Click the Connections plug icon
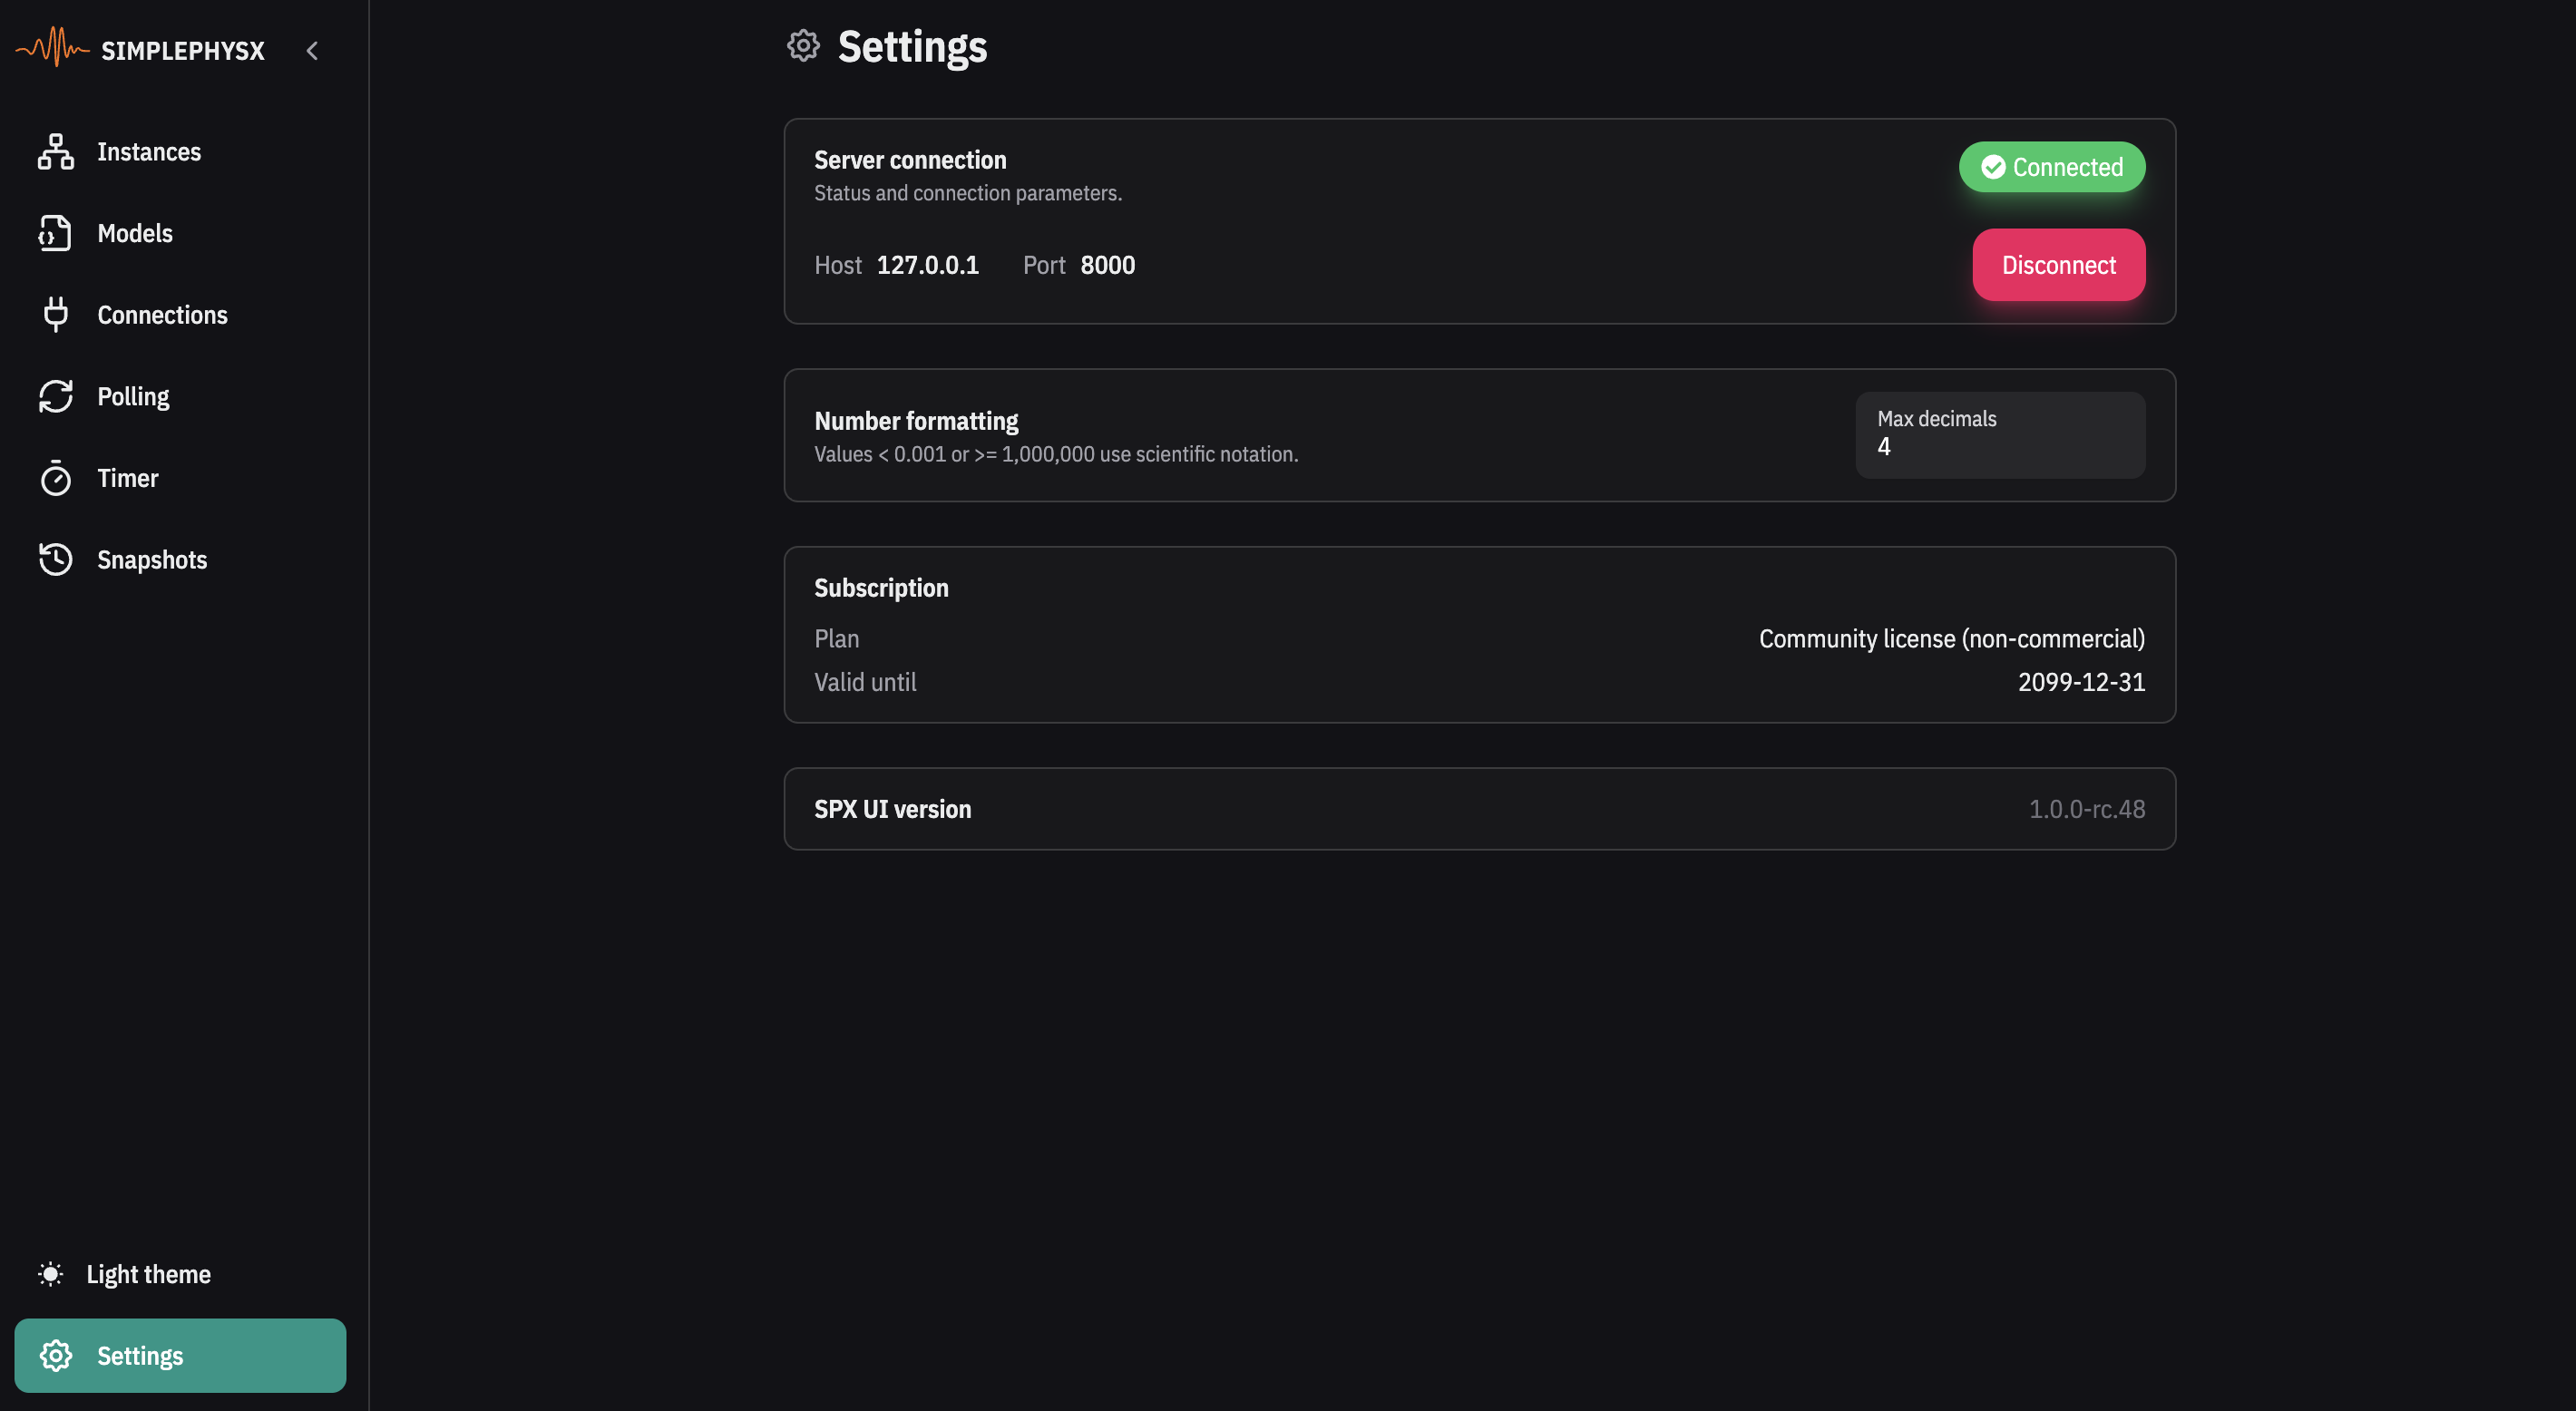The height and width of the screenshot is (1411, 2576). 56,315
